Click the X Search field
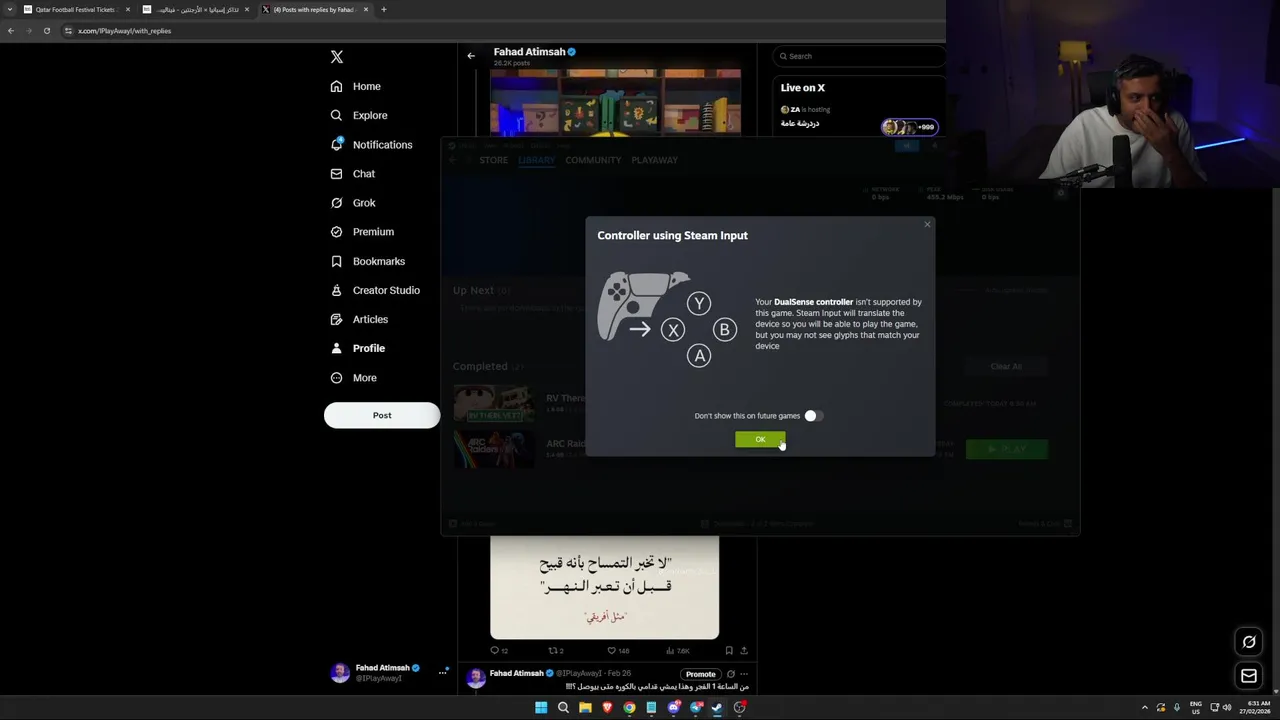The height and width of the screenshot is (720, 1280). pyautogui.click(x=860, y=56)
